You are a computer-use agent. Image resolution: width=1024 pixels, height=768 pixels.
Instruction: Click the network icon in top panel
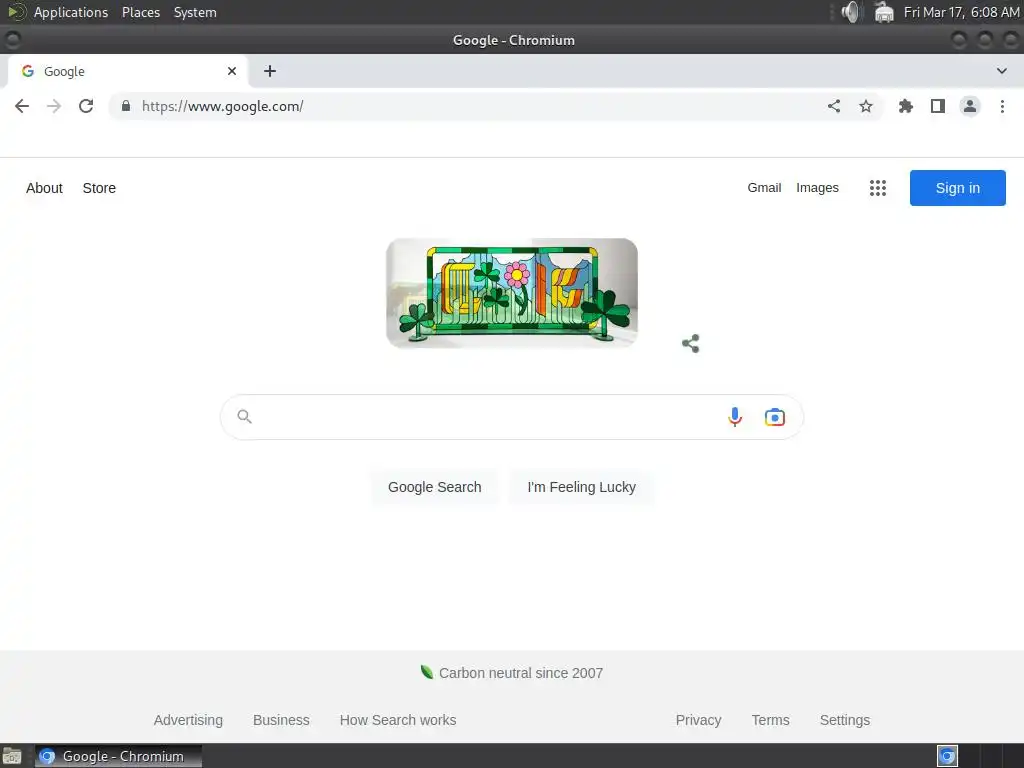pos(884,12)
